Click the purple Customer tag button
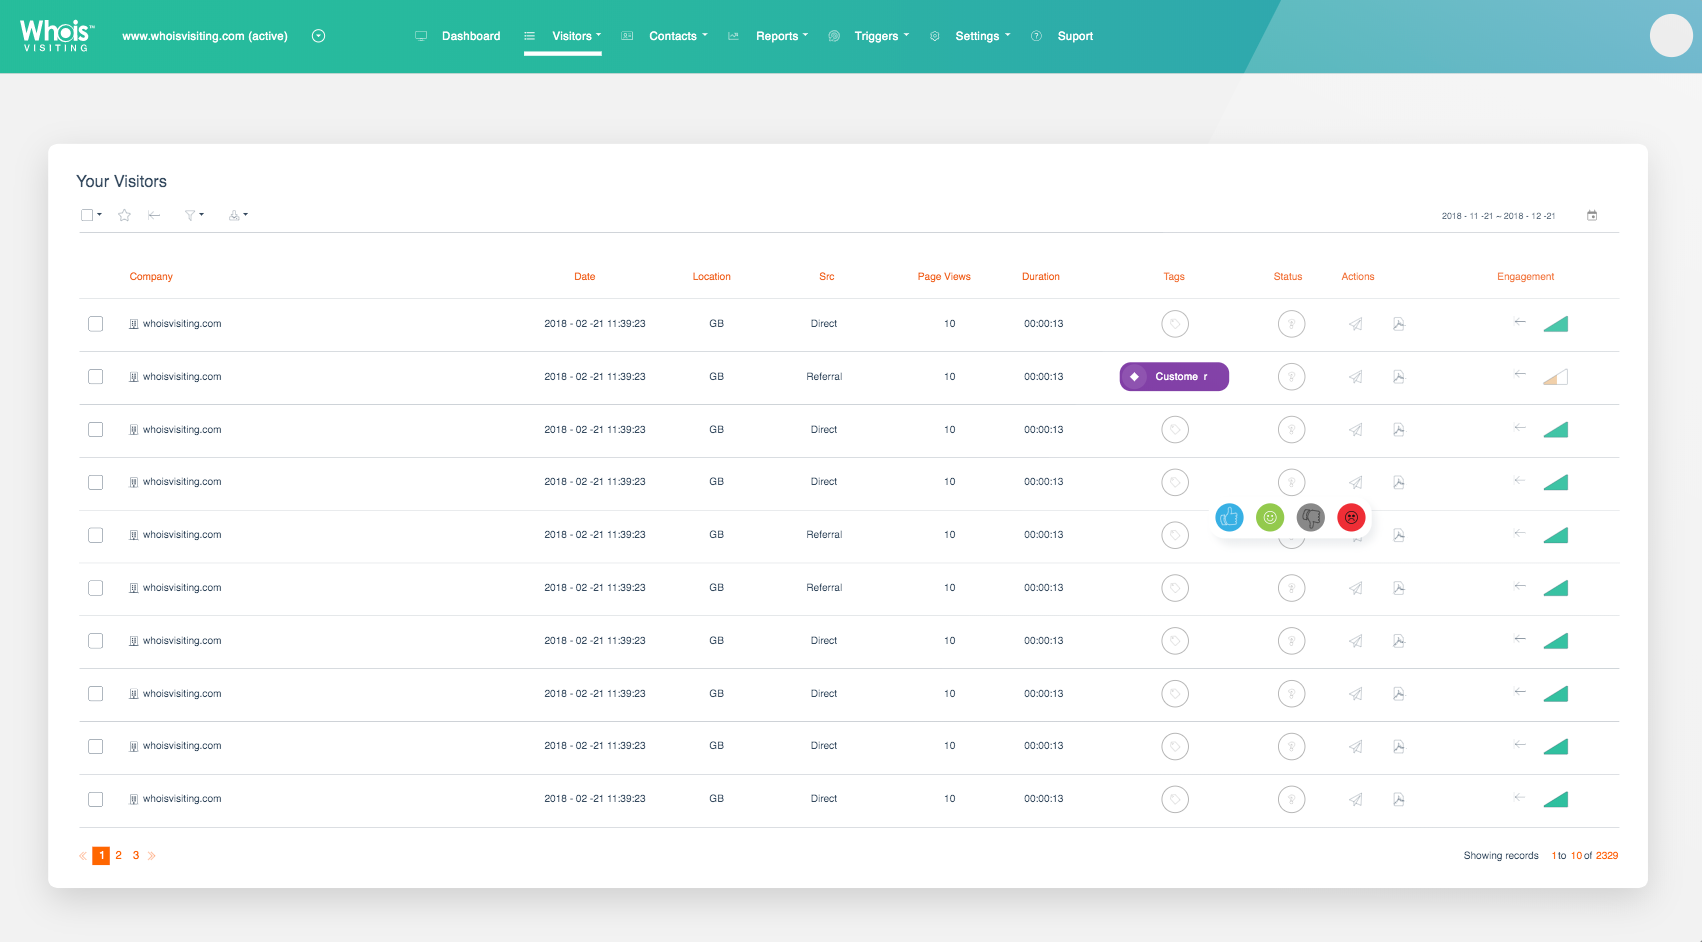1702x942 pixels. 1174,377
